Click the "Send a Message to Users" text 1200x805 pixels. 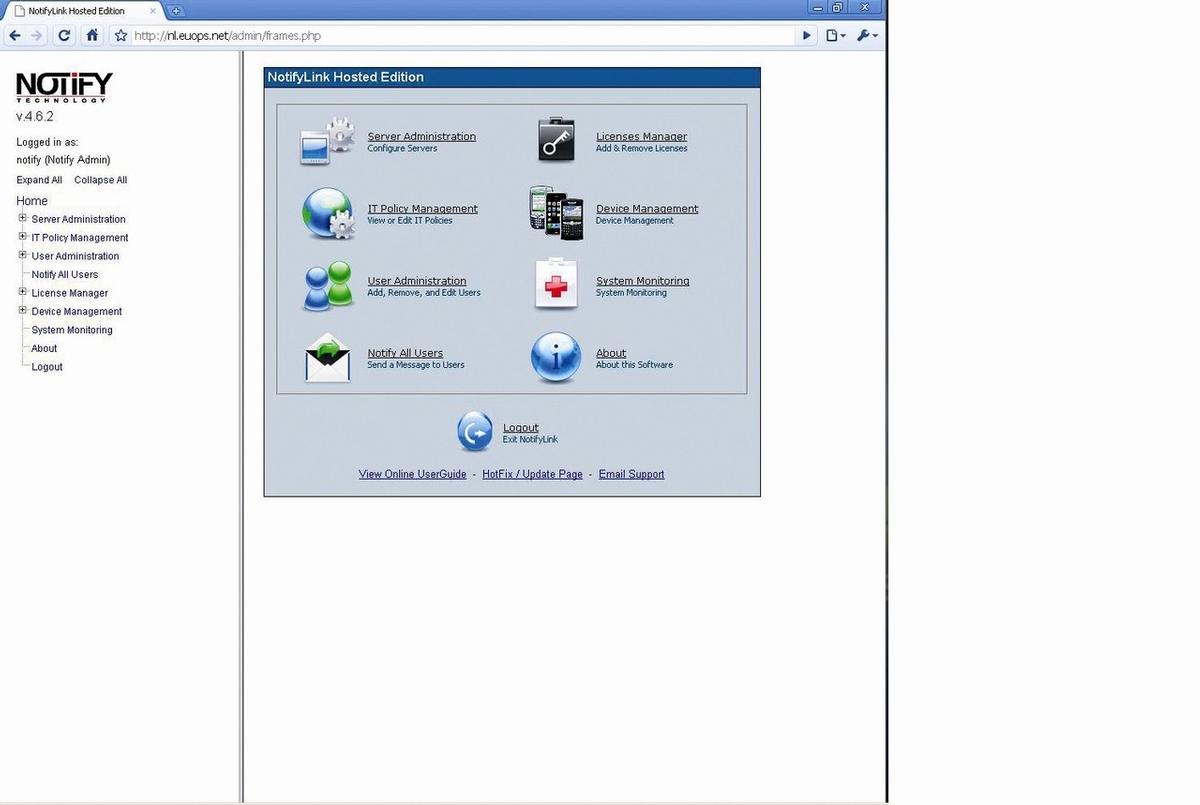416,365
